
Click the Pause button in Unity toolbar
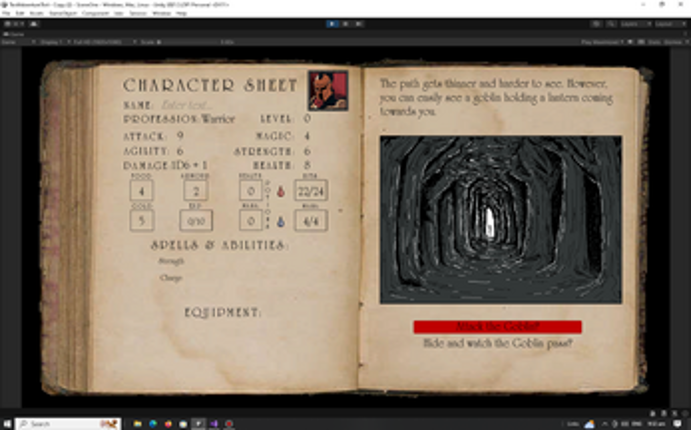(346, 24)
